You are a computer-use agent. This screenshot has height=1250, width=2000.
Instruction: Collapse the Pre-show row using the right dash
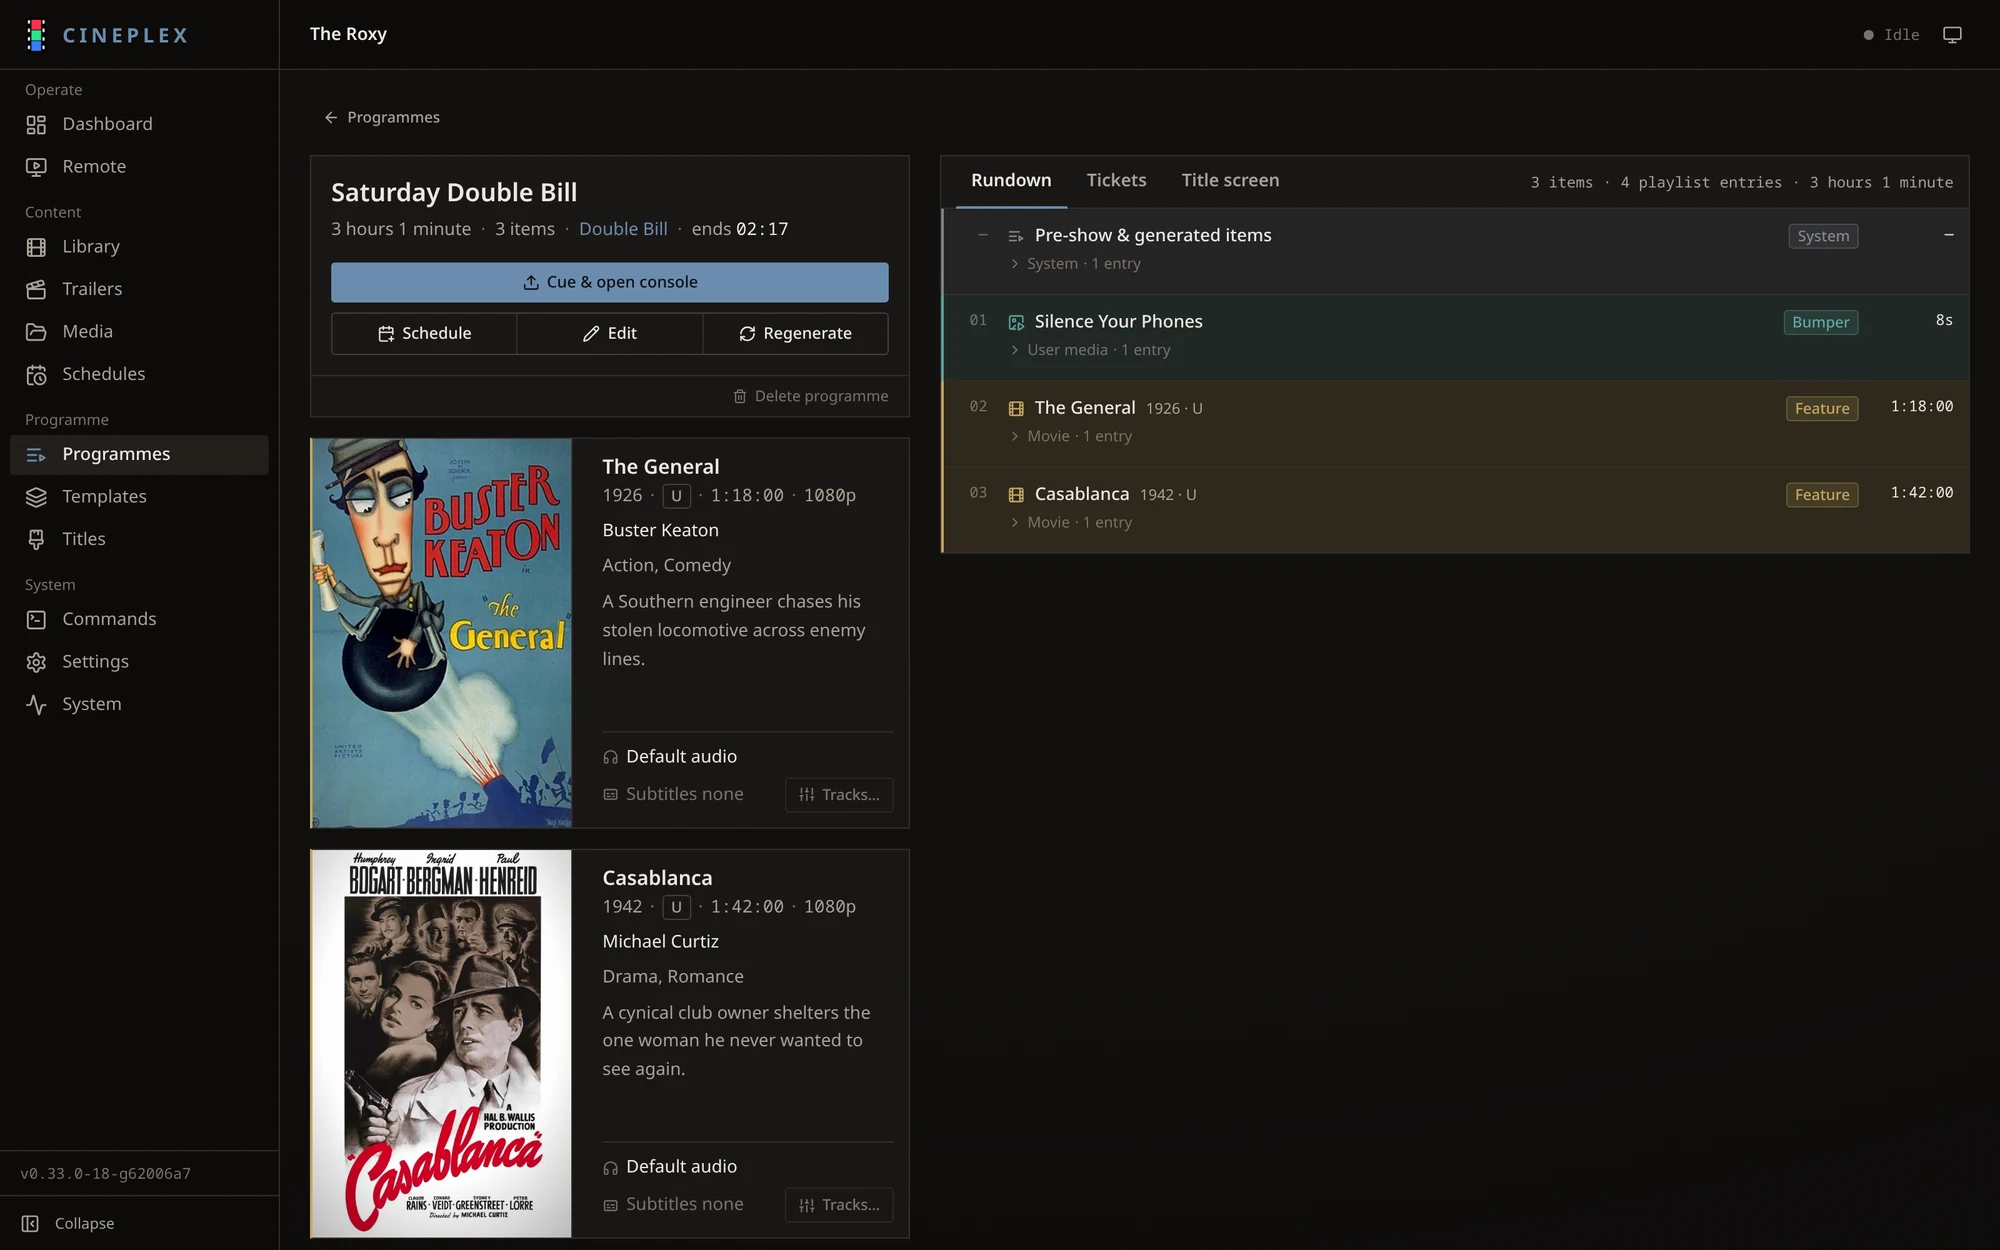tap(1948, 235)
